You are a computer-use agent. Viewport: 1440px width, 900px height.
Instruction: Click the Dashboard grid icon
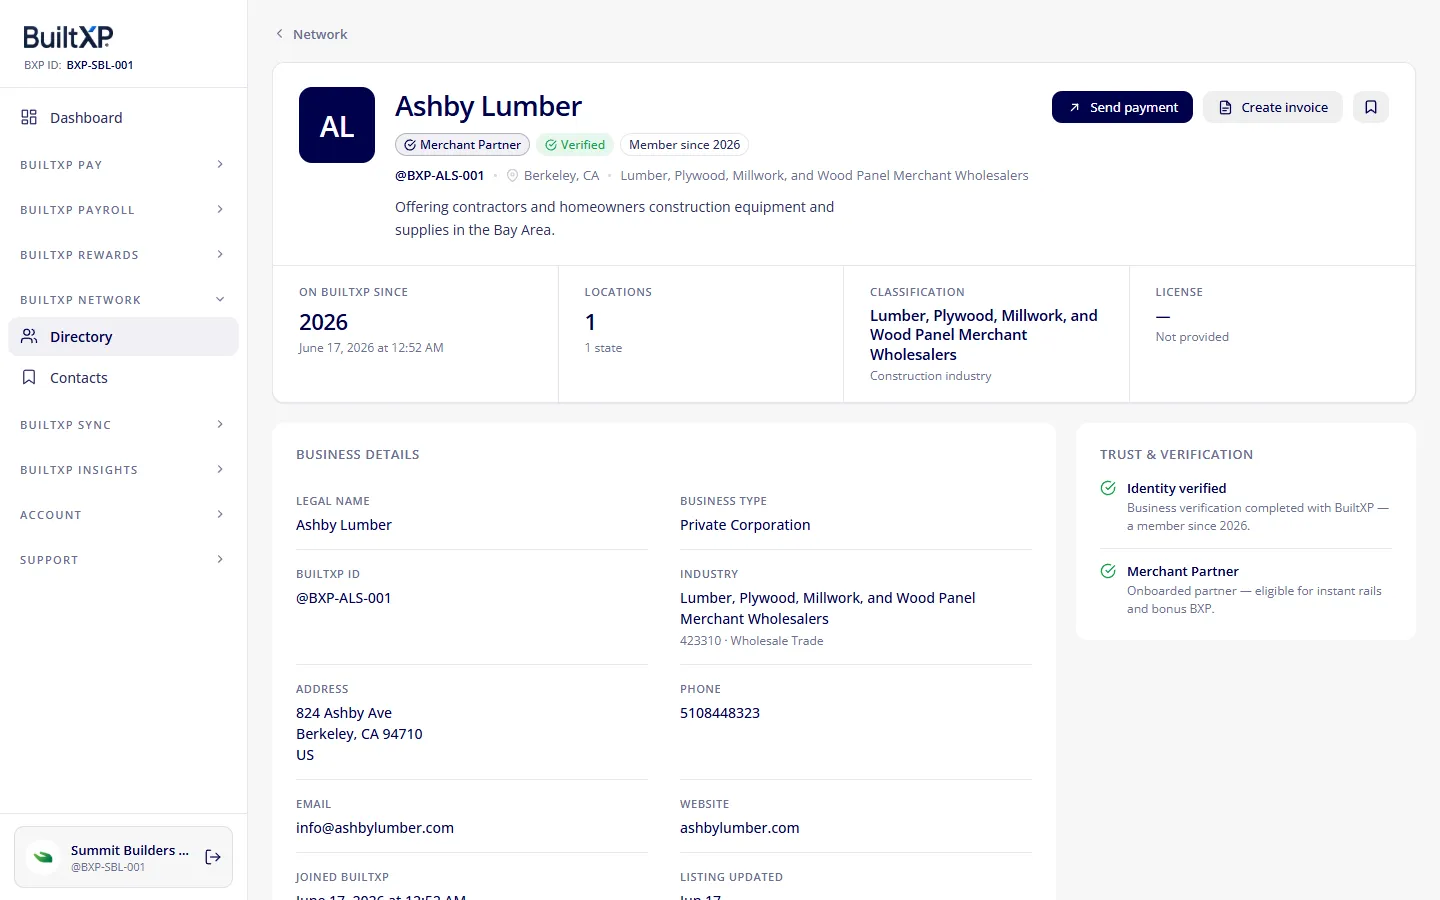tap(29, 117)
